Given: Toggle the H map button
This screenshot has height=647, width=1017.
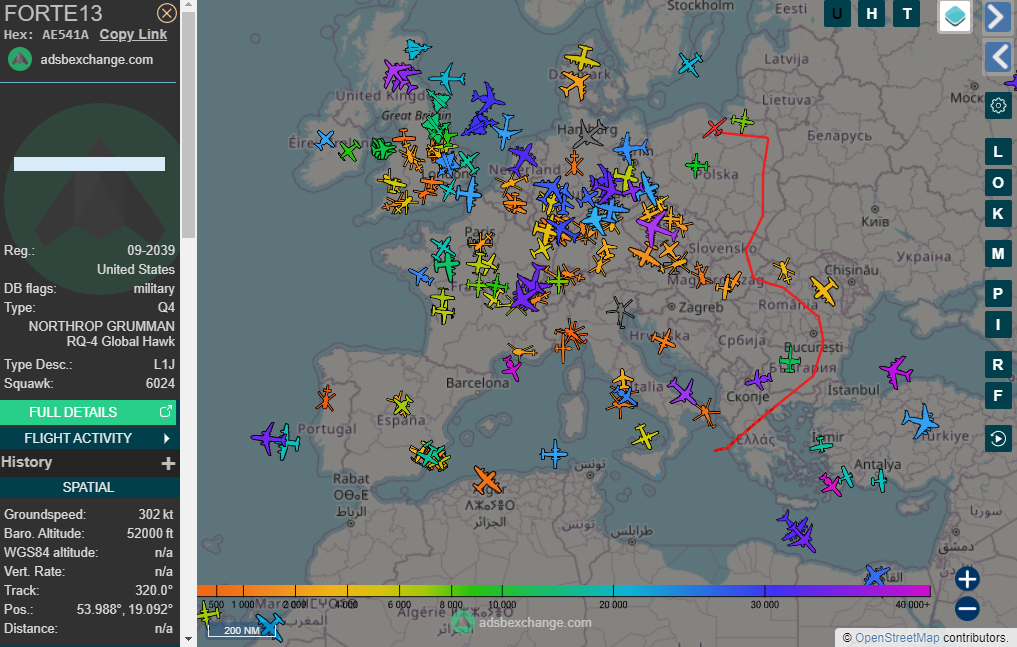Looking at the screenshot, I should click(x=872, y=14).
